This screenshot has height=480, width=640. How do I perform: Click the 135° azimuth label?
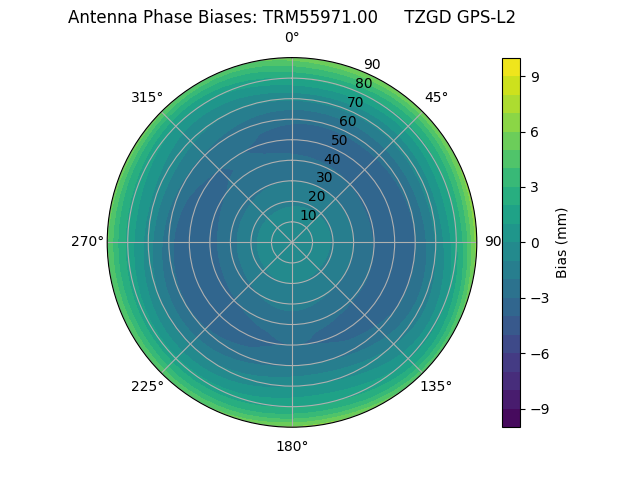click(435, 386)
